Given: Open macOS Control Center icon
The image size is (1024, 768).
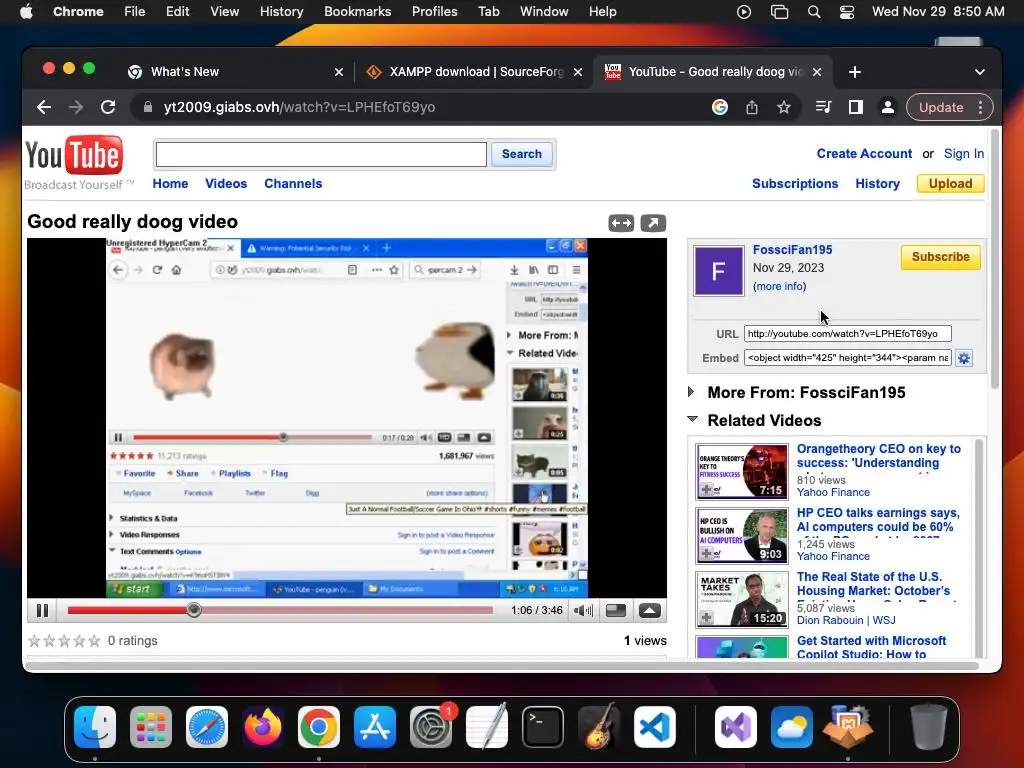Looking at the screenshot, I should [x=846, y=12].
